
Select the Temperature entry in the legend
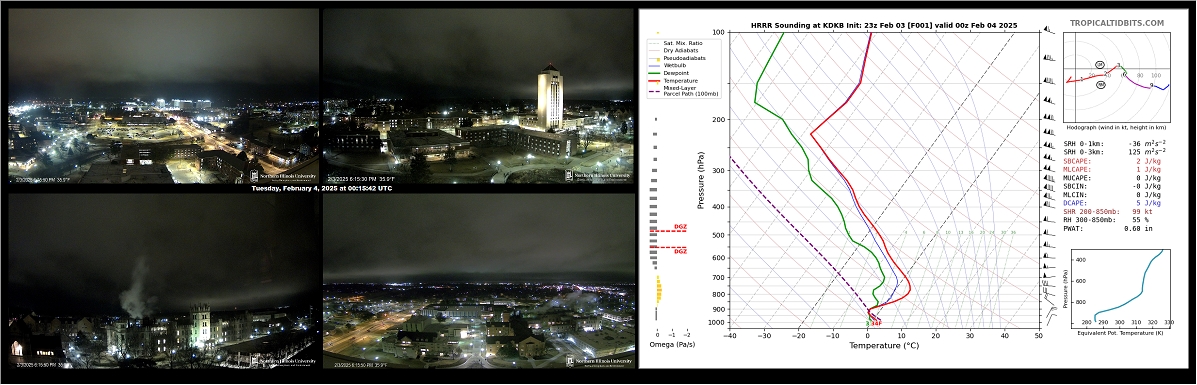682,79
